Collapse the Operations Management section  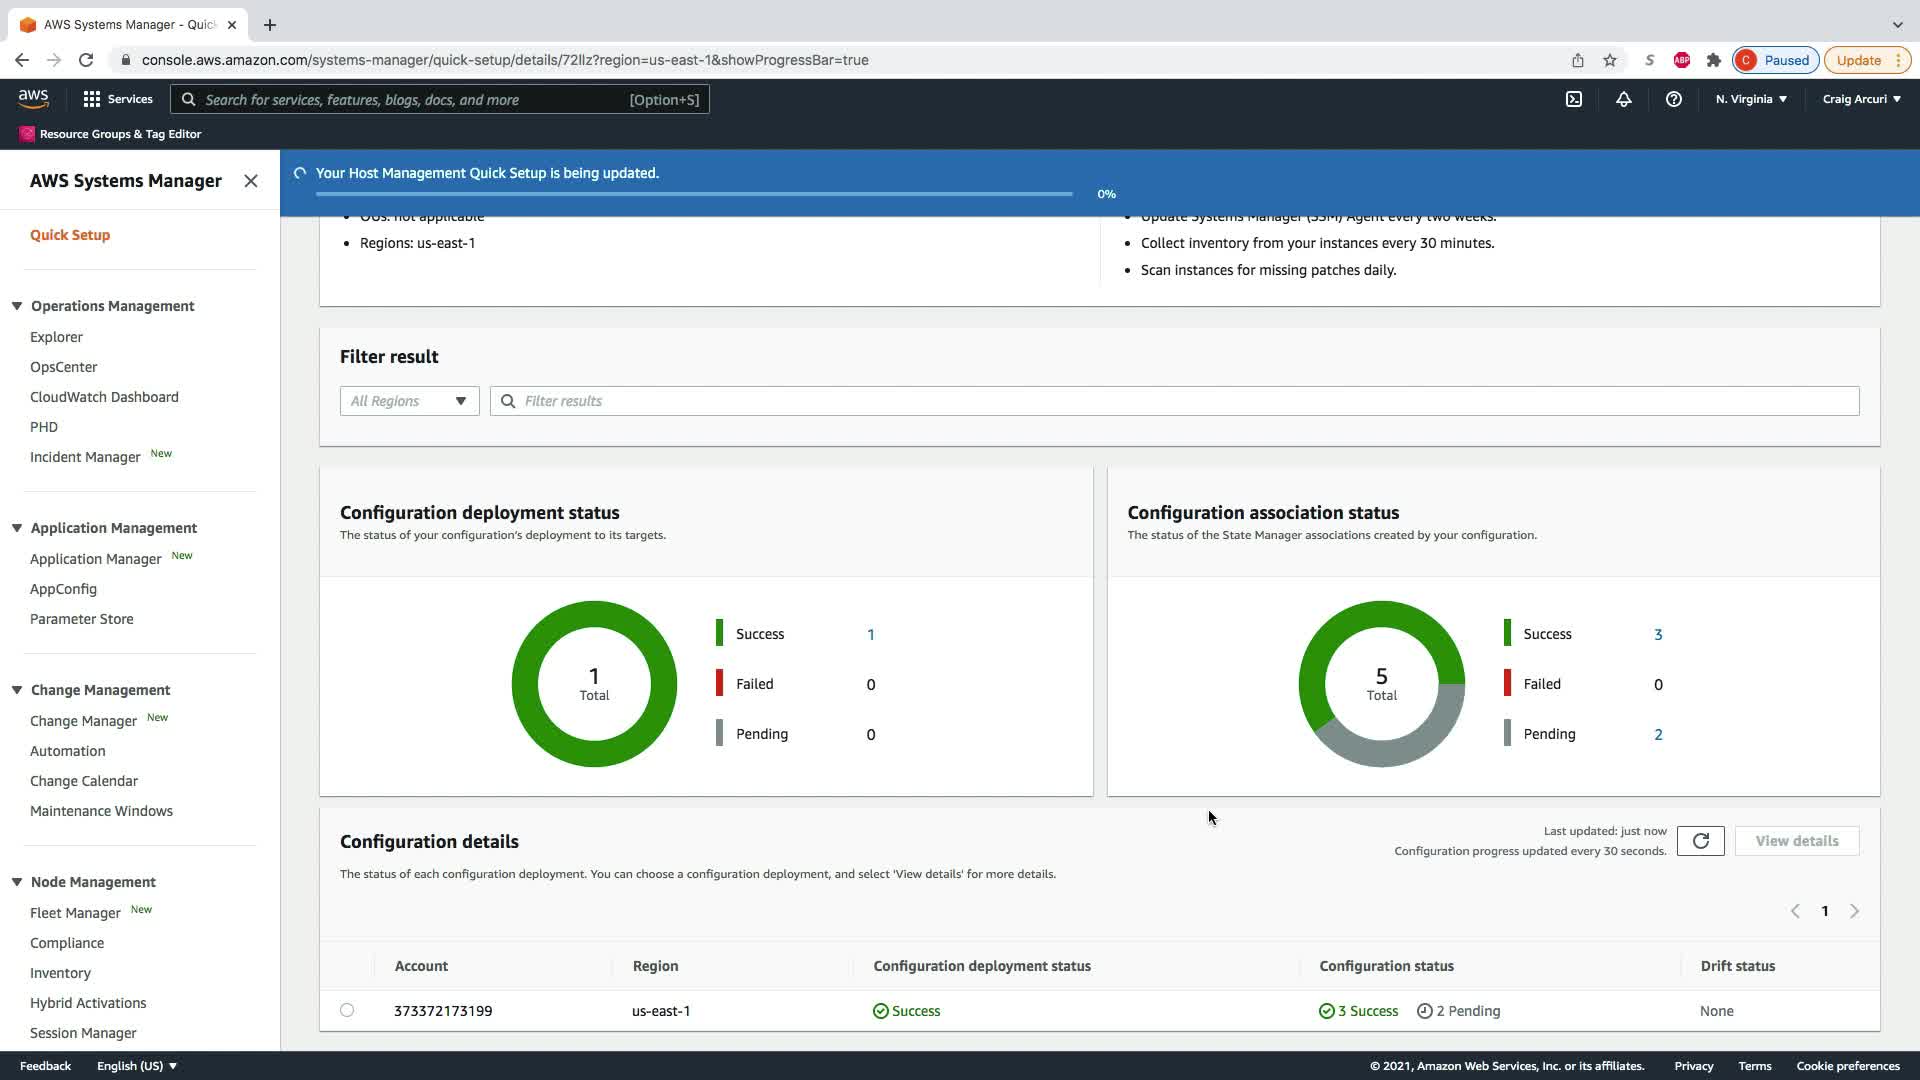click(x=17, y=306)
